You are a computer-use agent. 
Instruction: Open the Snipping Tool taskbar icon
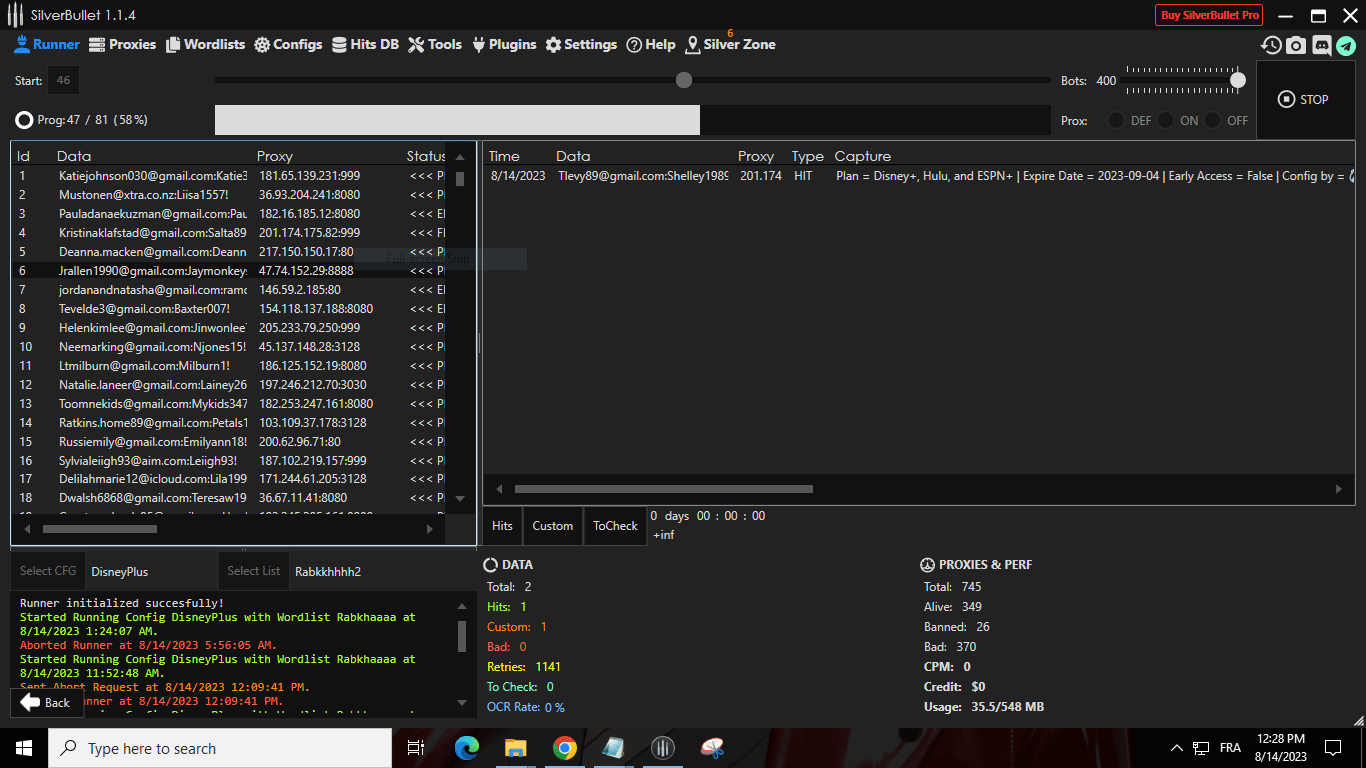point(711,748)
